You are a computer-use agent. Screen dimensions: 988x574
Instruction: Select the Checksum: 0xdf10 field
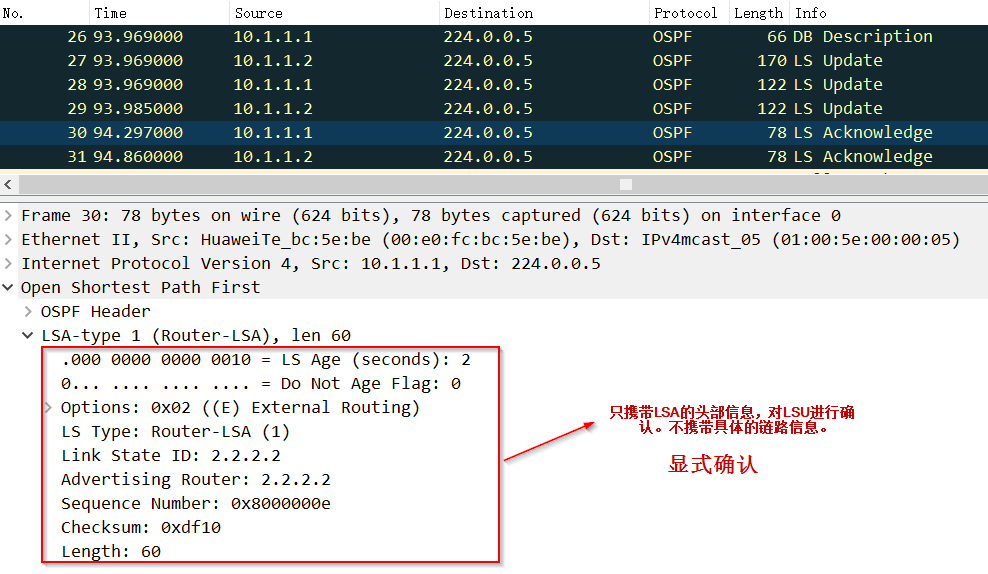[141, 527]
